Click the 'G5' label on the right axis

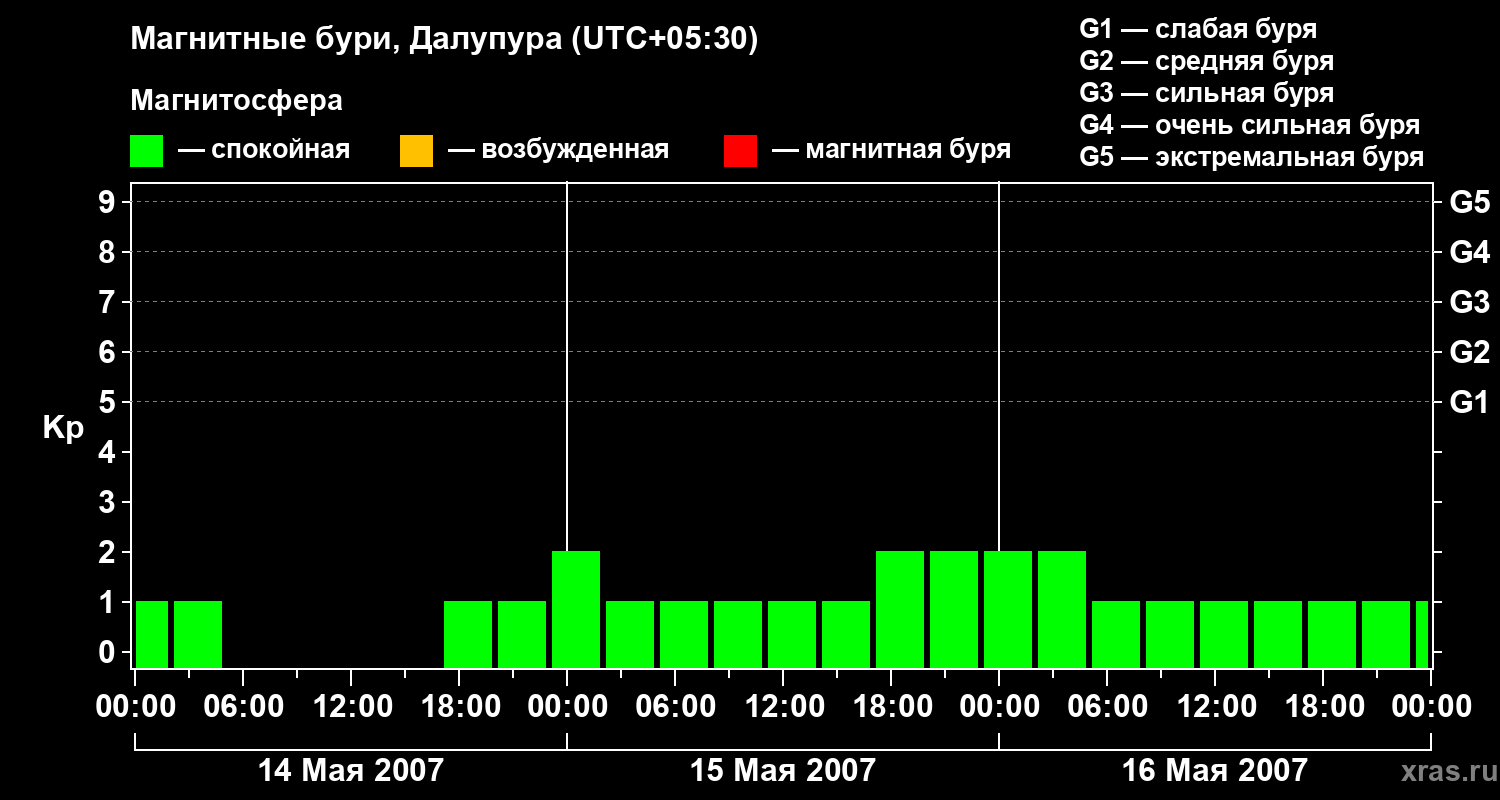pos(1470,202)
